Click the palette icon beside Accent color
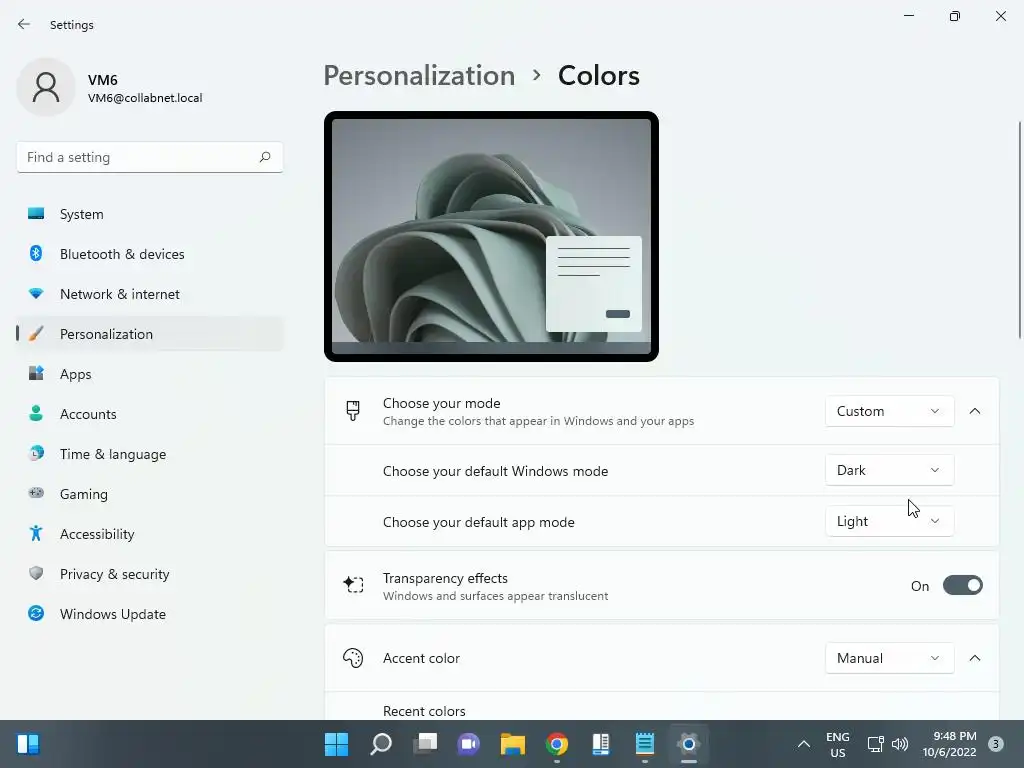 point(353,658)
